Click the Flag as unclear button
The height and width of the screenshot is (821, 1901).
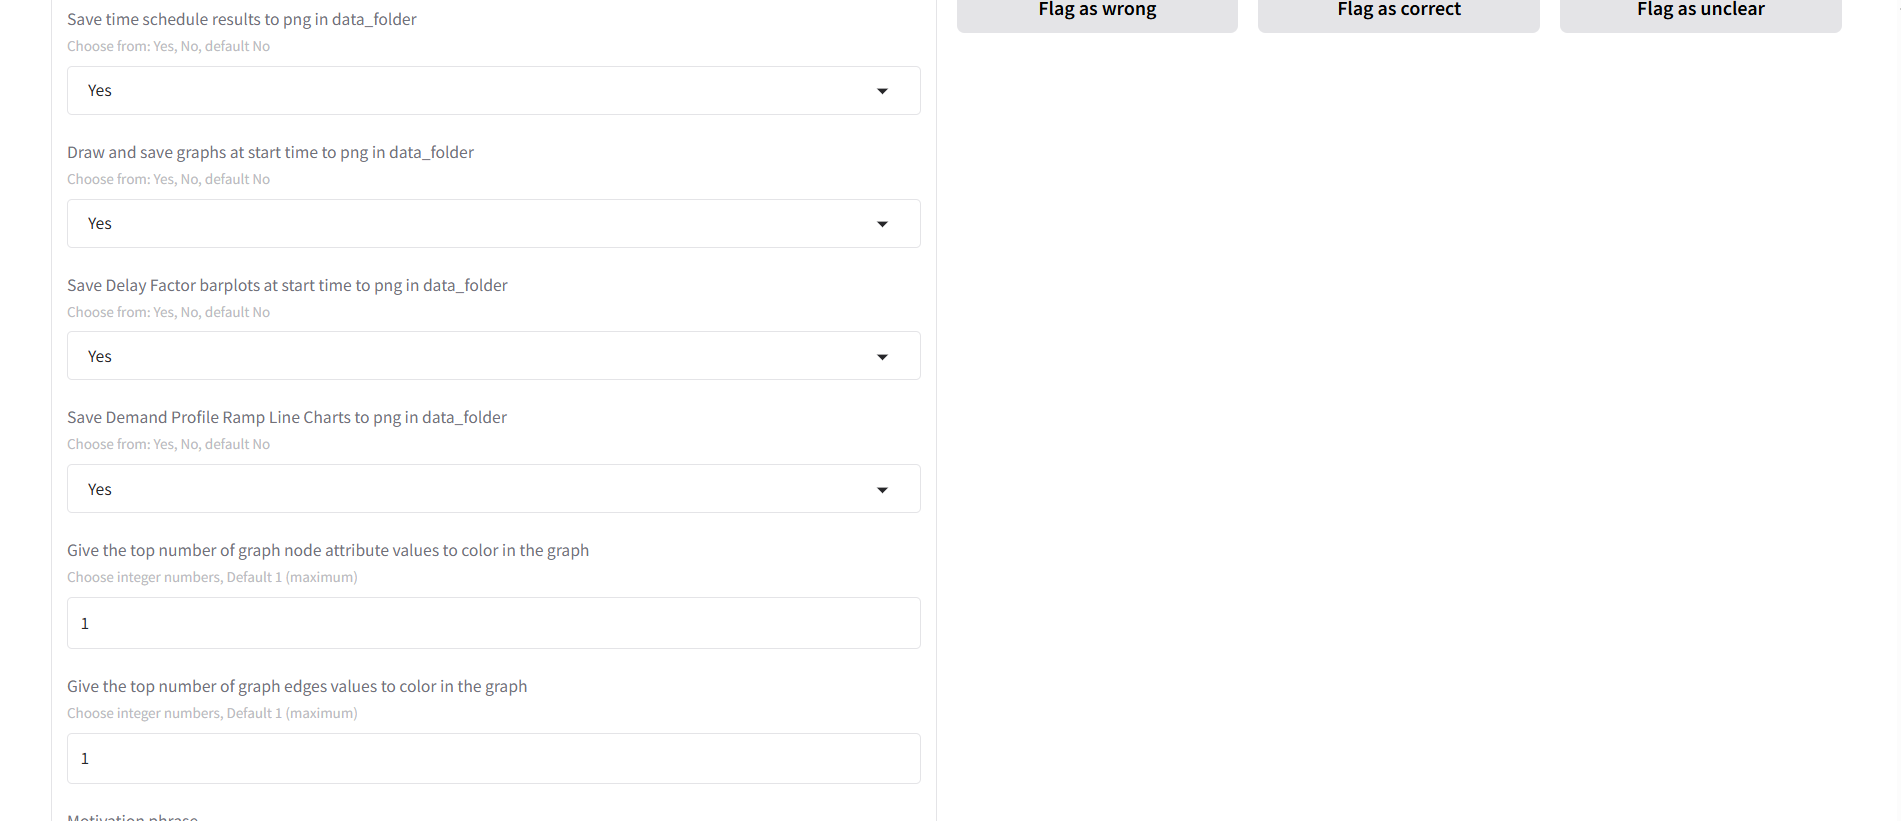click(x=1700, y=14)
